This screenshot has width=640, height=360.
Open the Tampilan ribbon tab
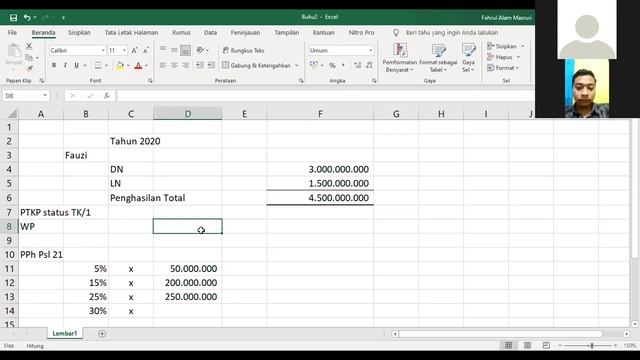pos(287,32)
